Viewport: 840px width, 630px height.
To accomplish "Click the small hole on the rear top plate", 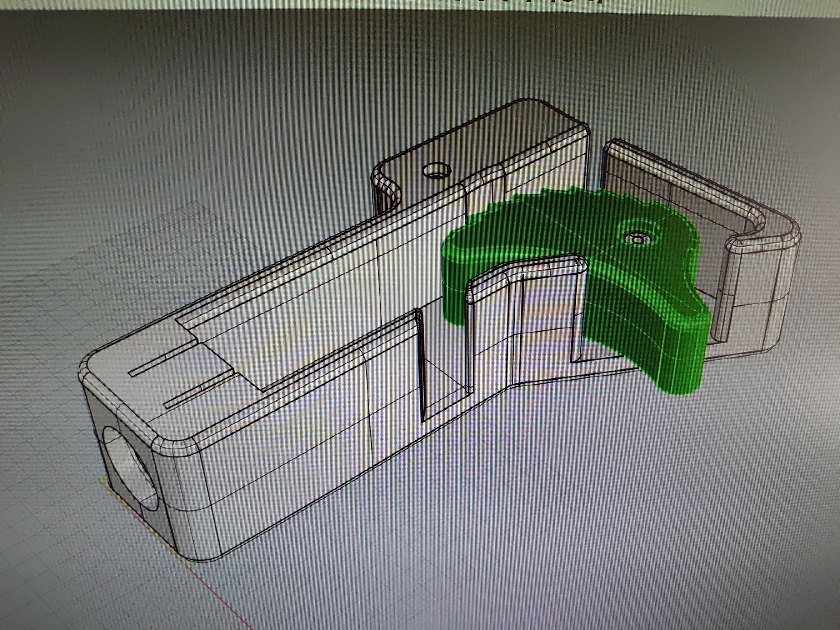I will coord(437,171).
